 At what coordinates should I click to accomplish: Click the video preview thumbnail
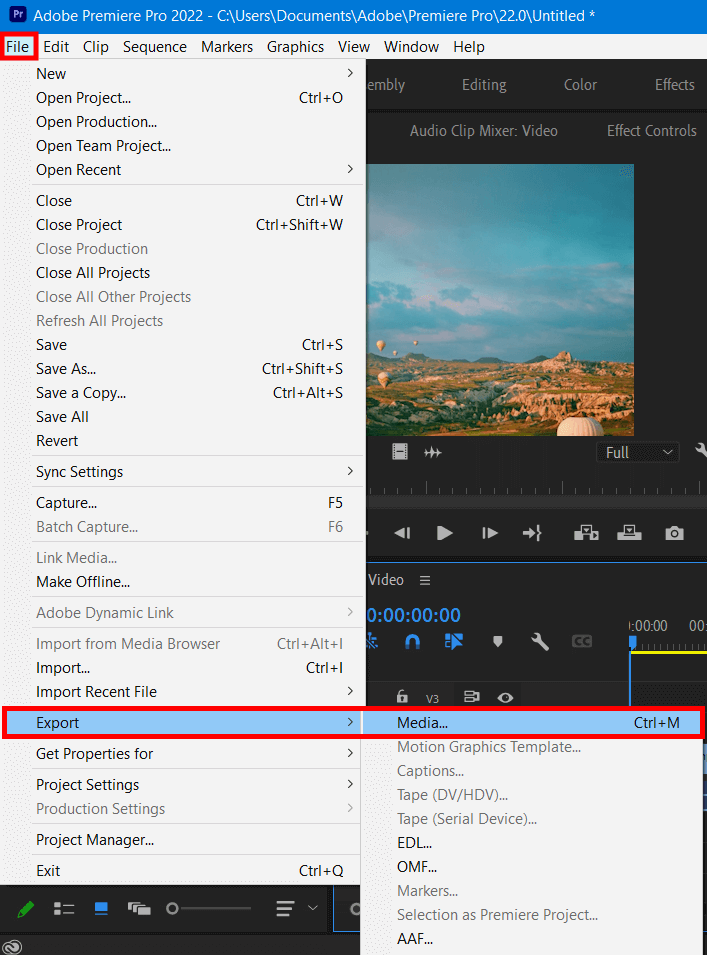coord(500,300)
